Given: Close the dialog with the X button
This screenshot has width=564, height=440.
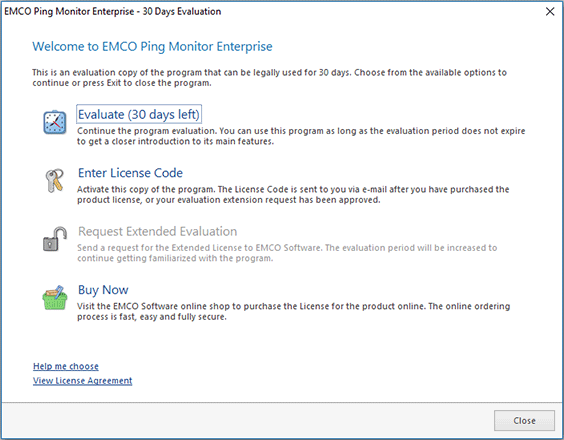Looking at the screenshot, I should (550, 12).
